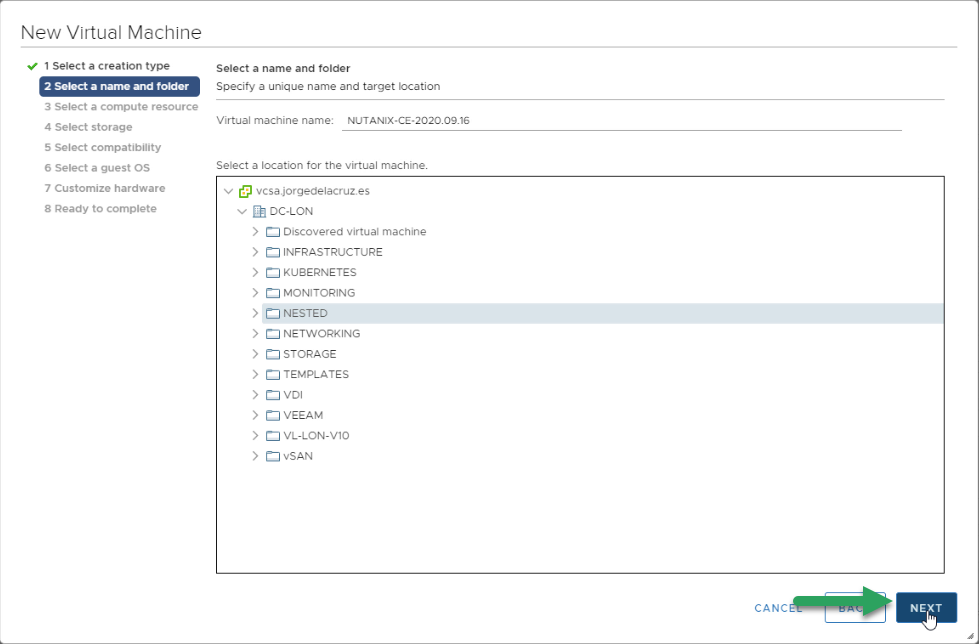Image resolution: width=979 pixels, height=644 pixels.
Task: Expand the NESTED folder chevron
Action: pos(255,313)
